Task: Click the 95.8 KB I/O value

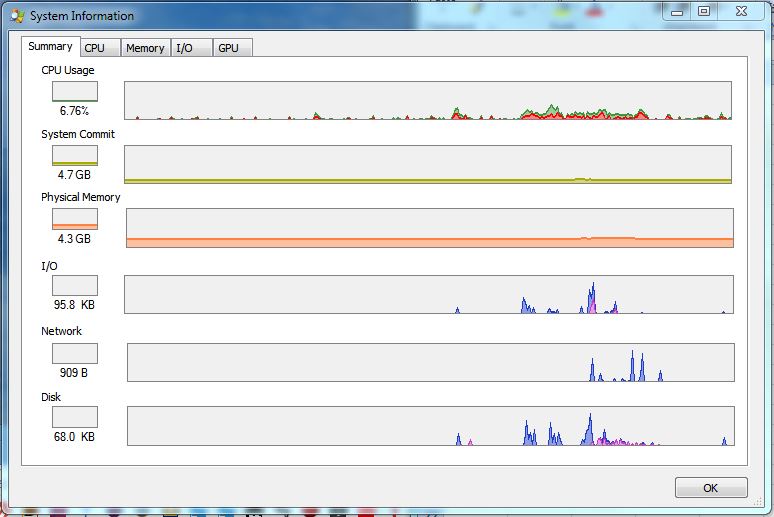Action: coord(74,305)
